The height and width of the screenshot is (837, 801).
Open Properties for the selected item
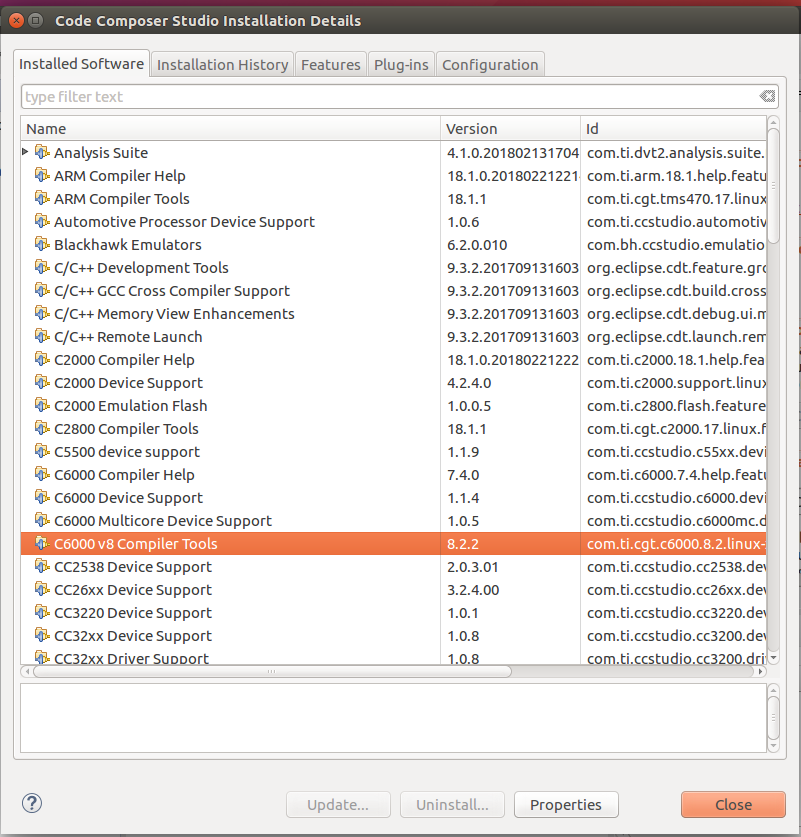pyautogui.click(x=566, y=804)
